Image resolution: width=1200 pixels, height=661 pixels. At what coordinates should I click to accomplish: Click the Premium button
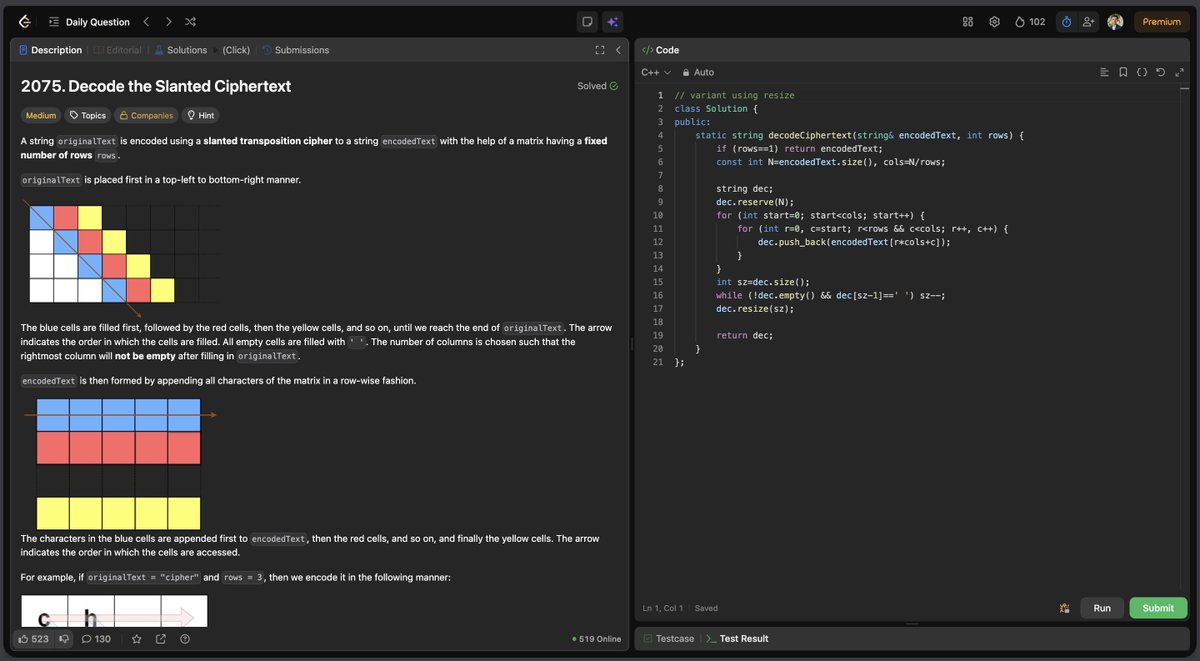1161,21
